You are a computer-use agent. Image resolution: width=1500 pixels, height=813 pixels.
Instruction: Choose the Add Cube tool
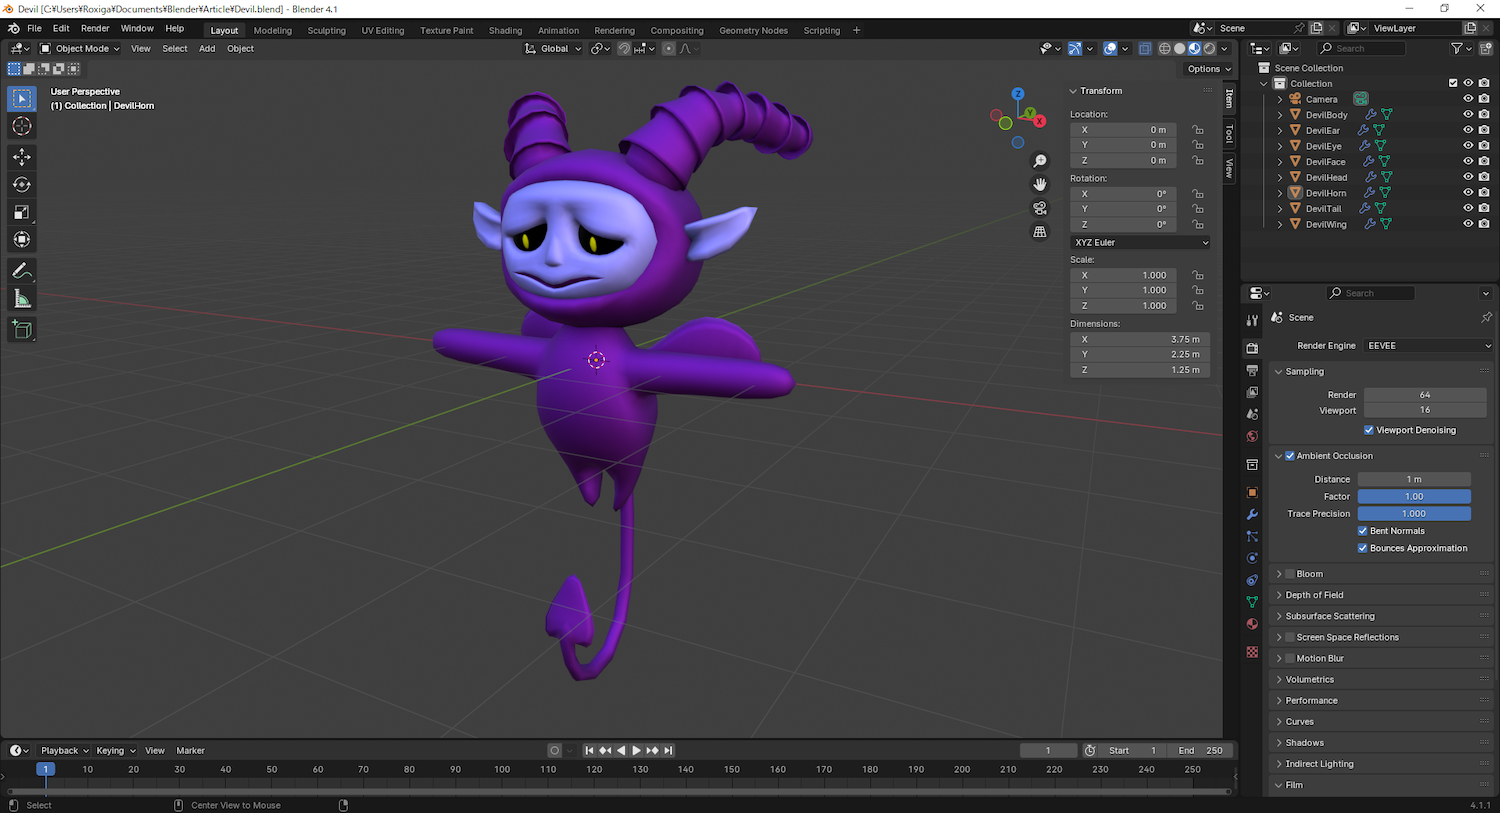21,329
